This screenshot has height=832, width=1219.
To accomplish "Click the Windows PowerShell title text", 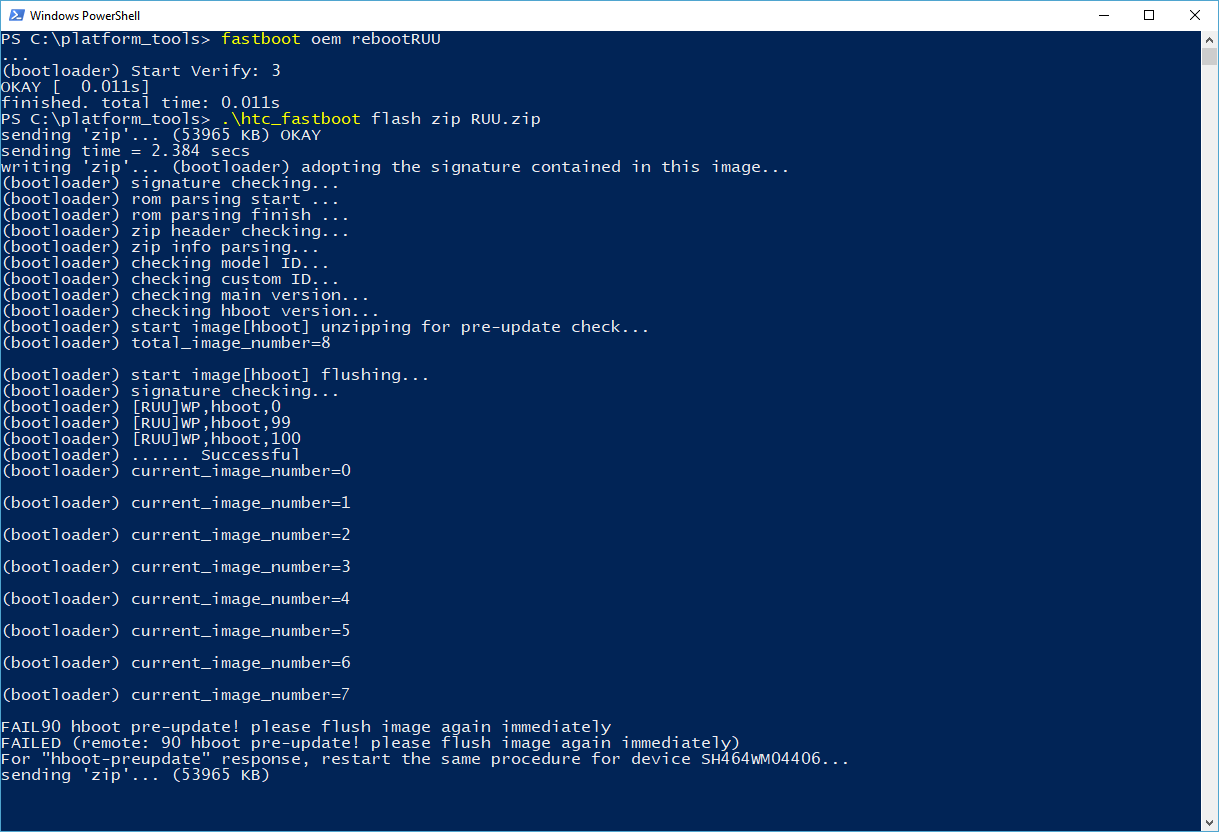I will (x=85, y=16).
